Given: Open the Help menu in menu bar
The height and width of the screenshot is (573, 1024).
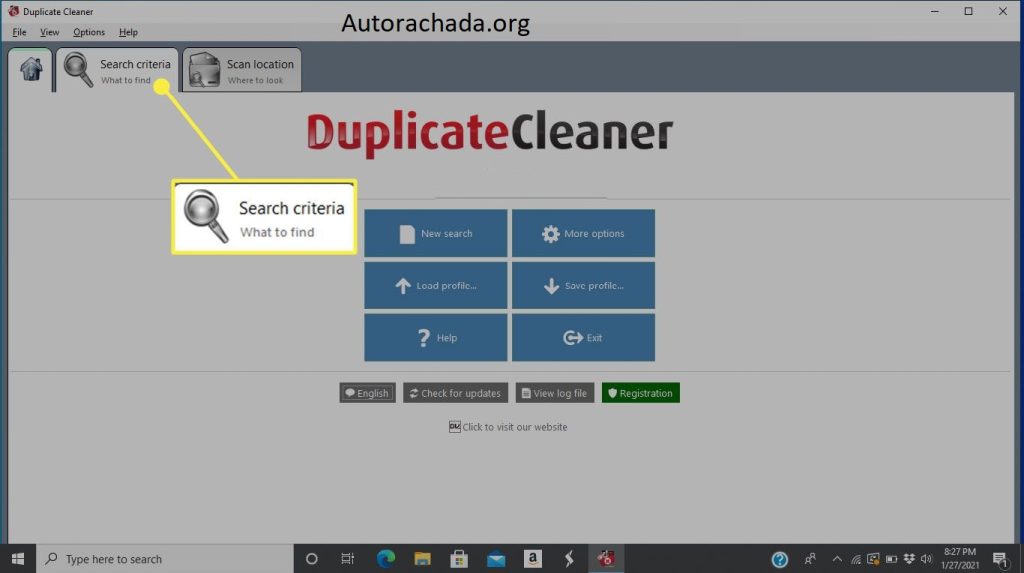Looking at the screenshot, I should point(128,32).
